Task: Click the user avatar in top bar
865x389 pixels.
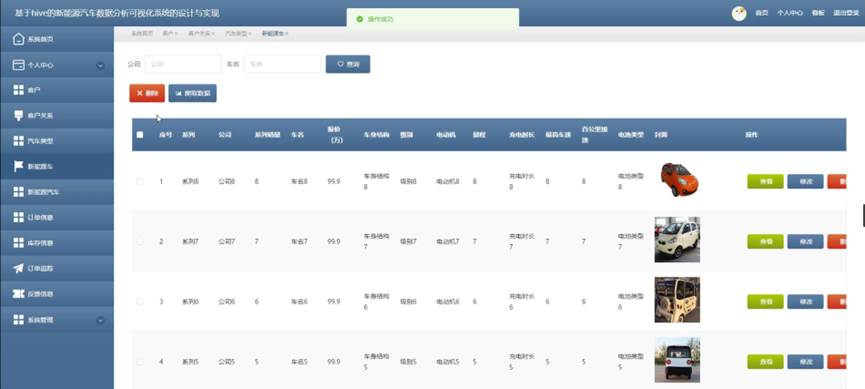Action: tap(739, 13)
